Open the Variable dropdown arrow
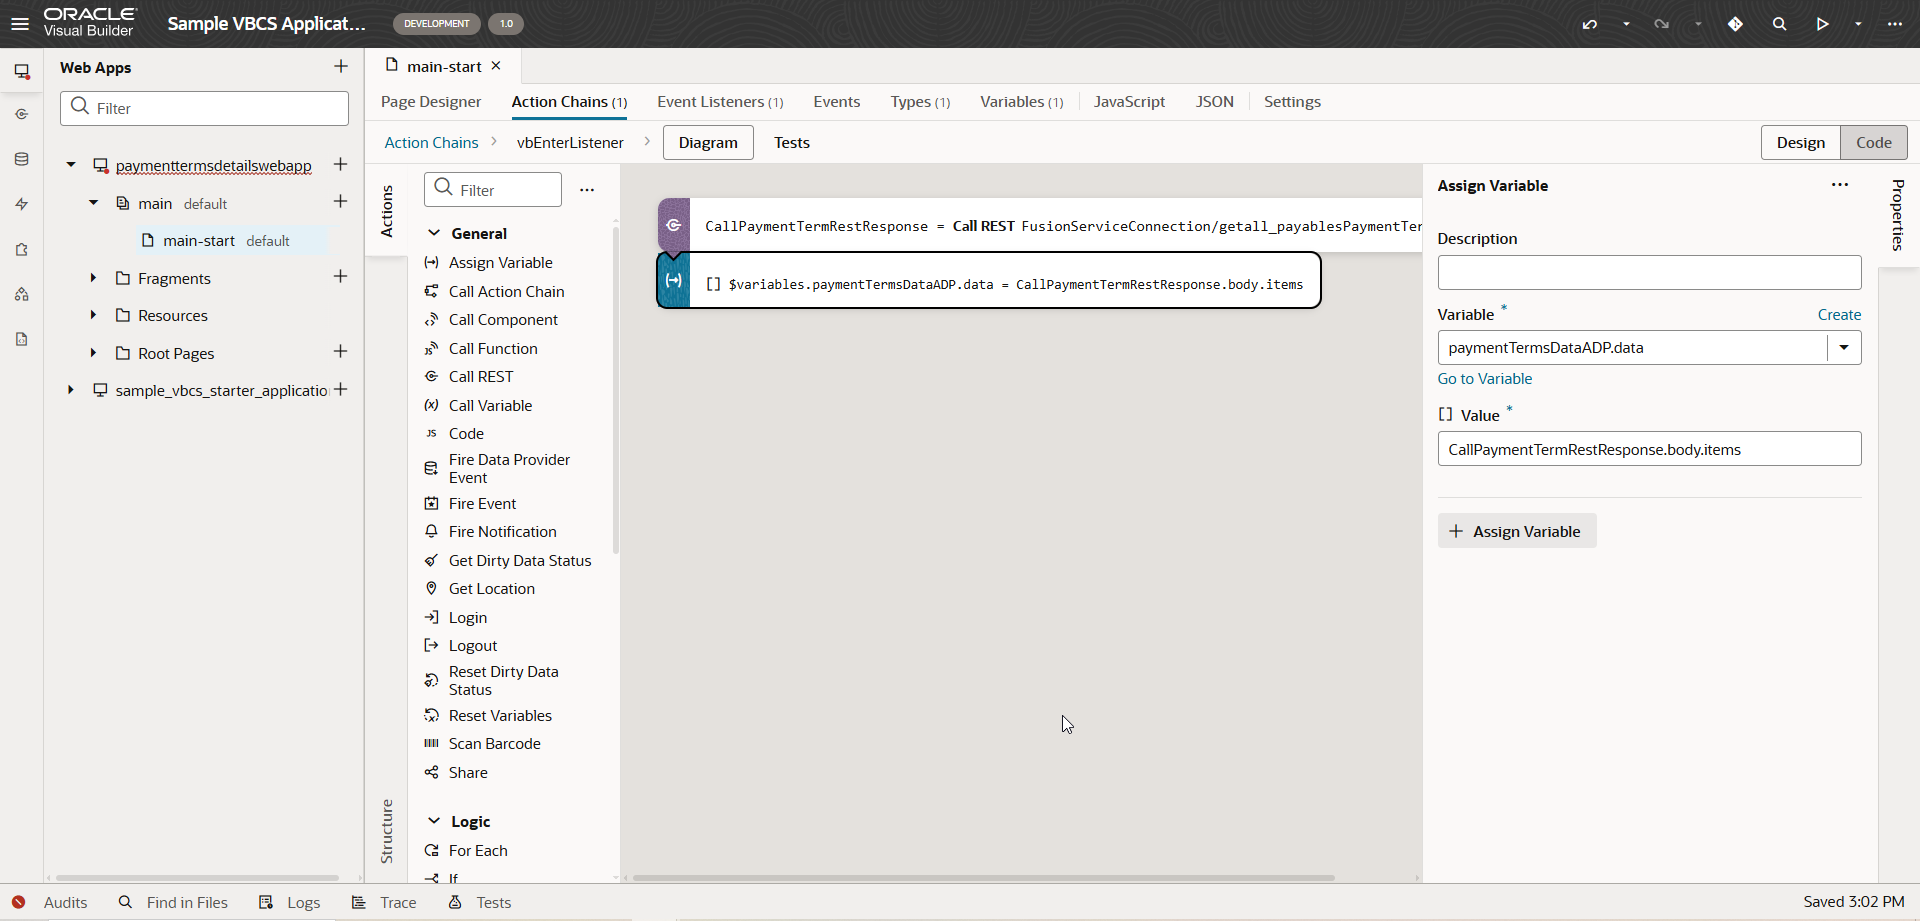Image resolution: width=1920 pixels, height=921 pixels. pos(1844,348)
